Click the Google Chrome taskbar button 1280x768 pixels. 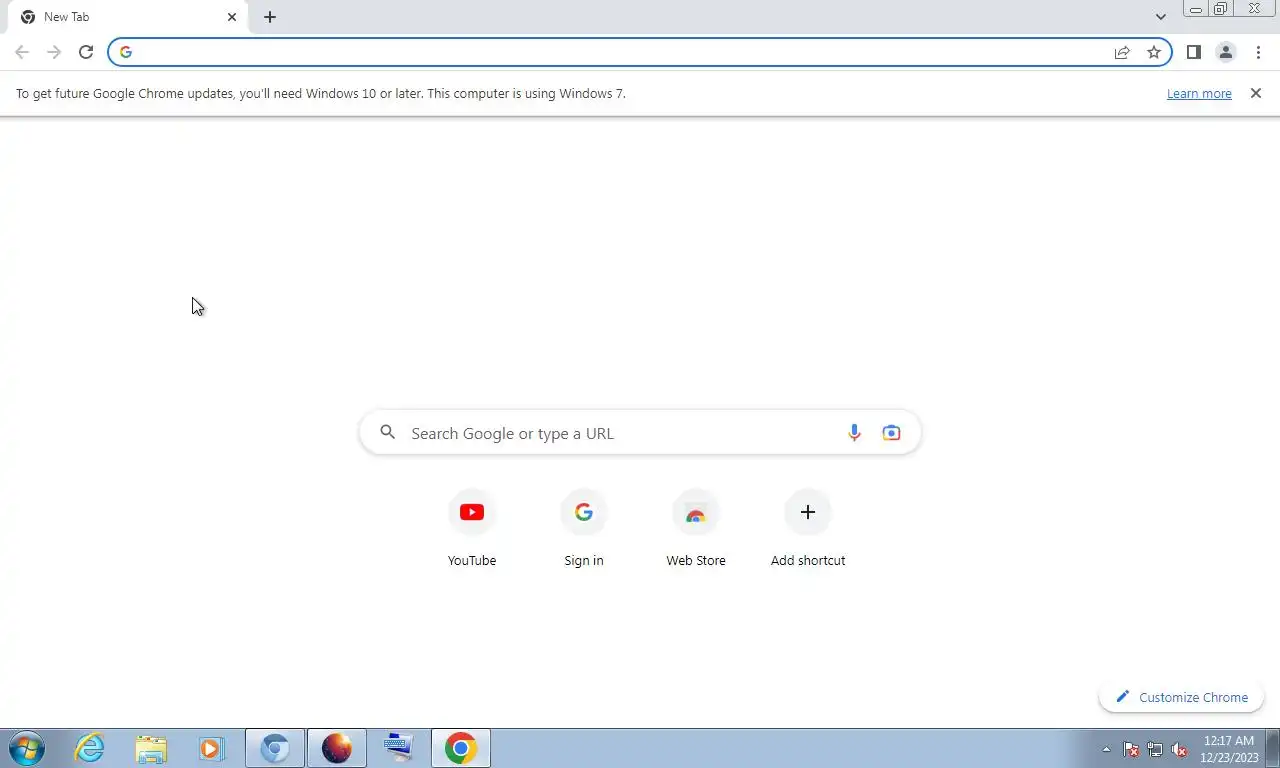coord(461,748)
